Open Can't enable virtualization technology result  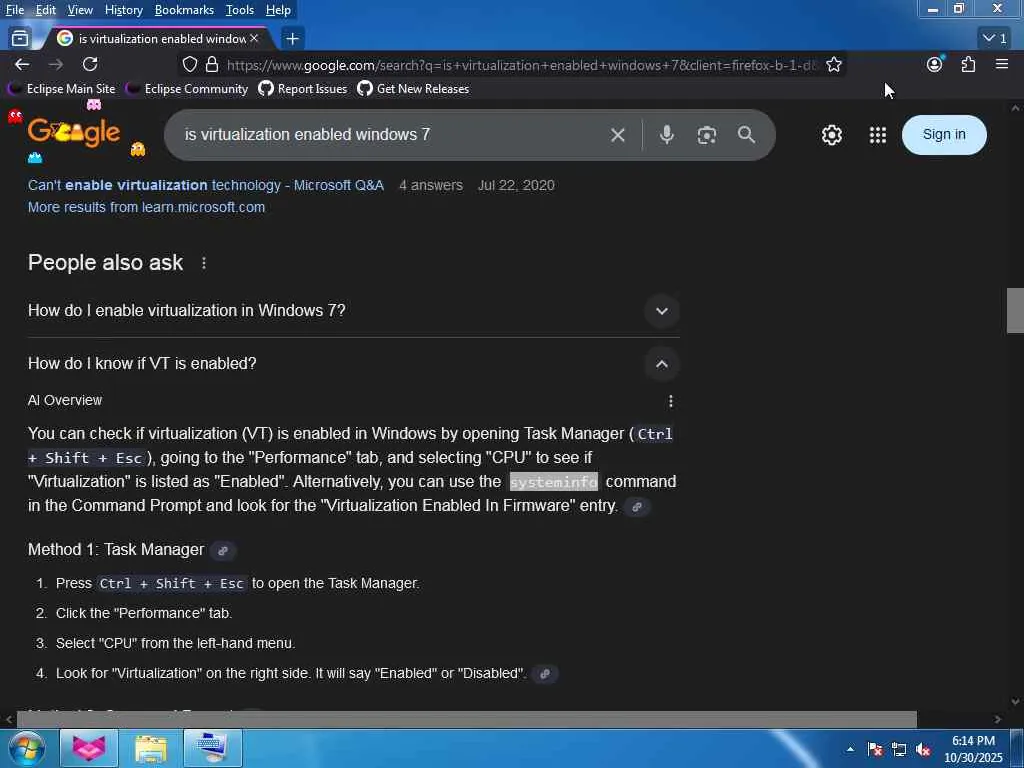(206, 185)
